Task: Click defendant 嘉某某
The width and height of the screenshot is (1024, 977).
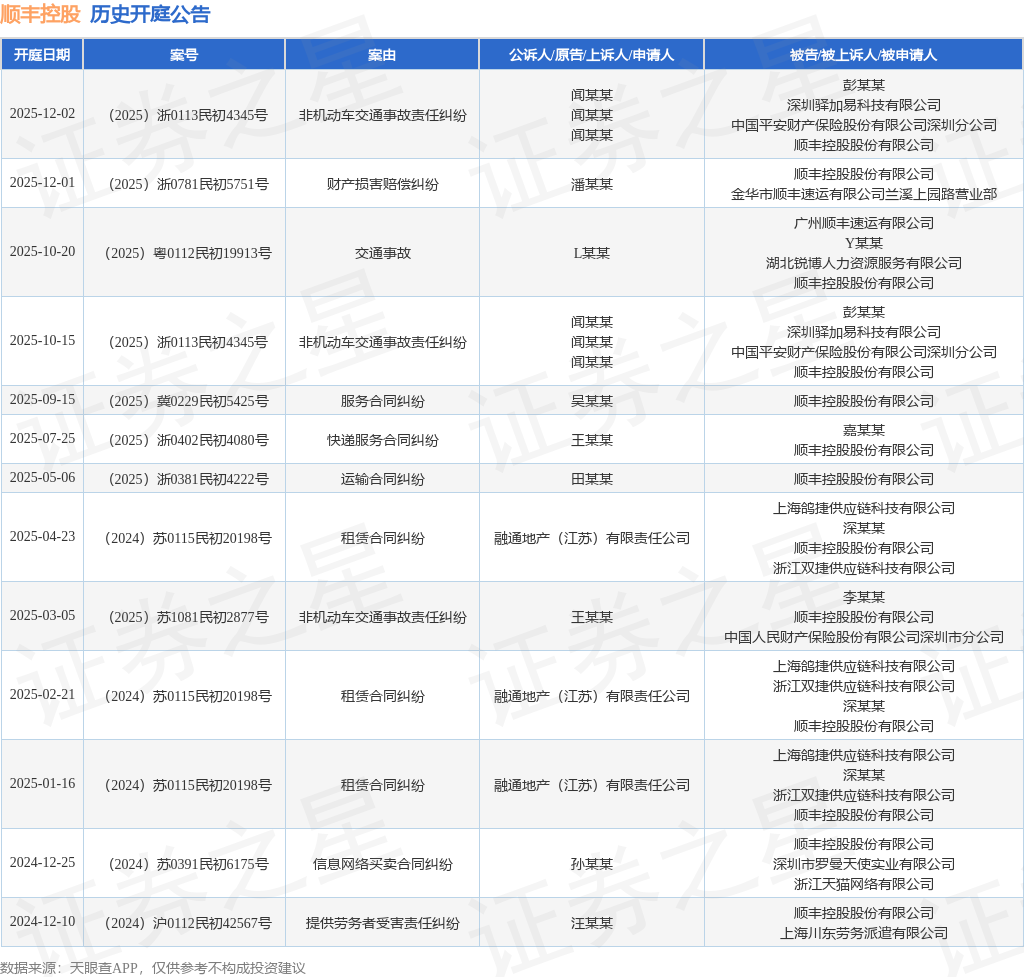Action: click(863, 430)
